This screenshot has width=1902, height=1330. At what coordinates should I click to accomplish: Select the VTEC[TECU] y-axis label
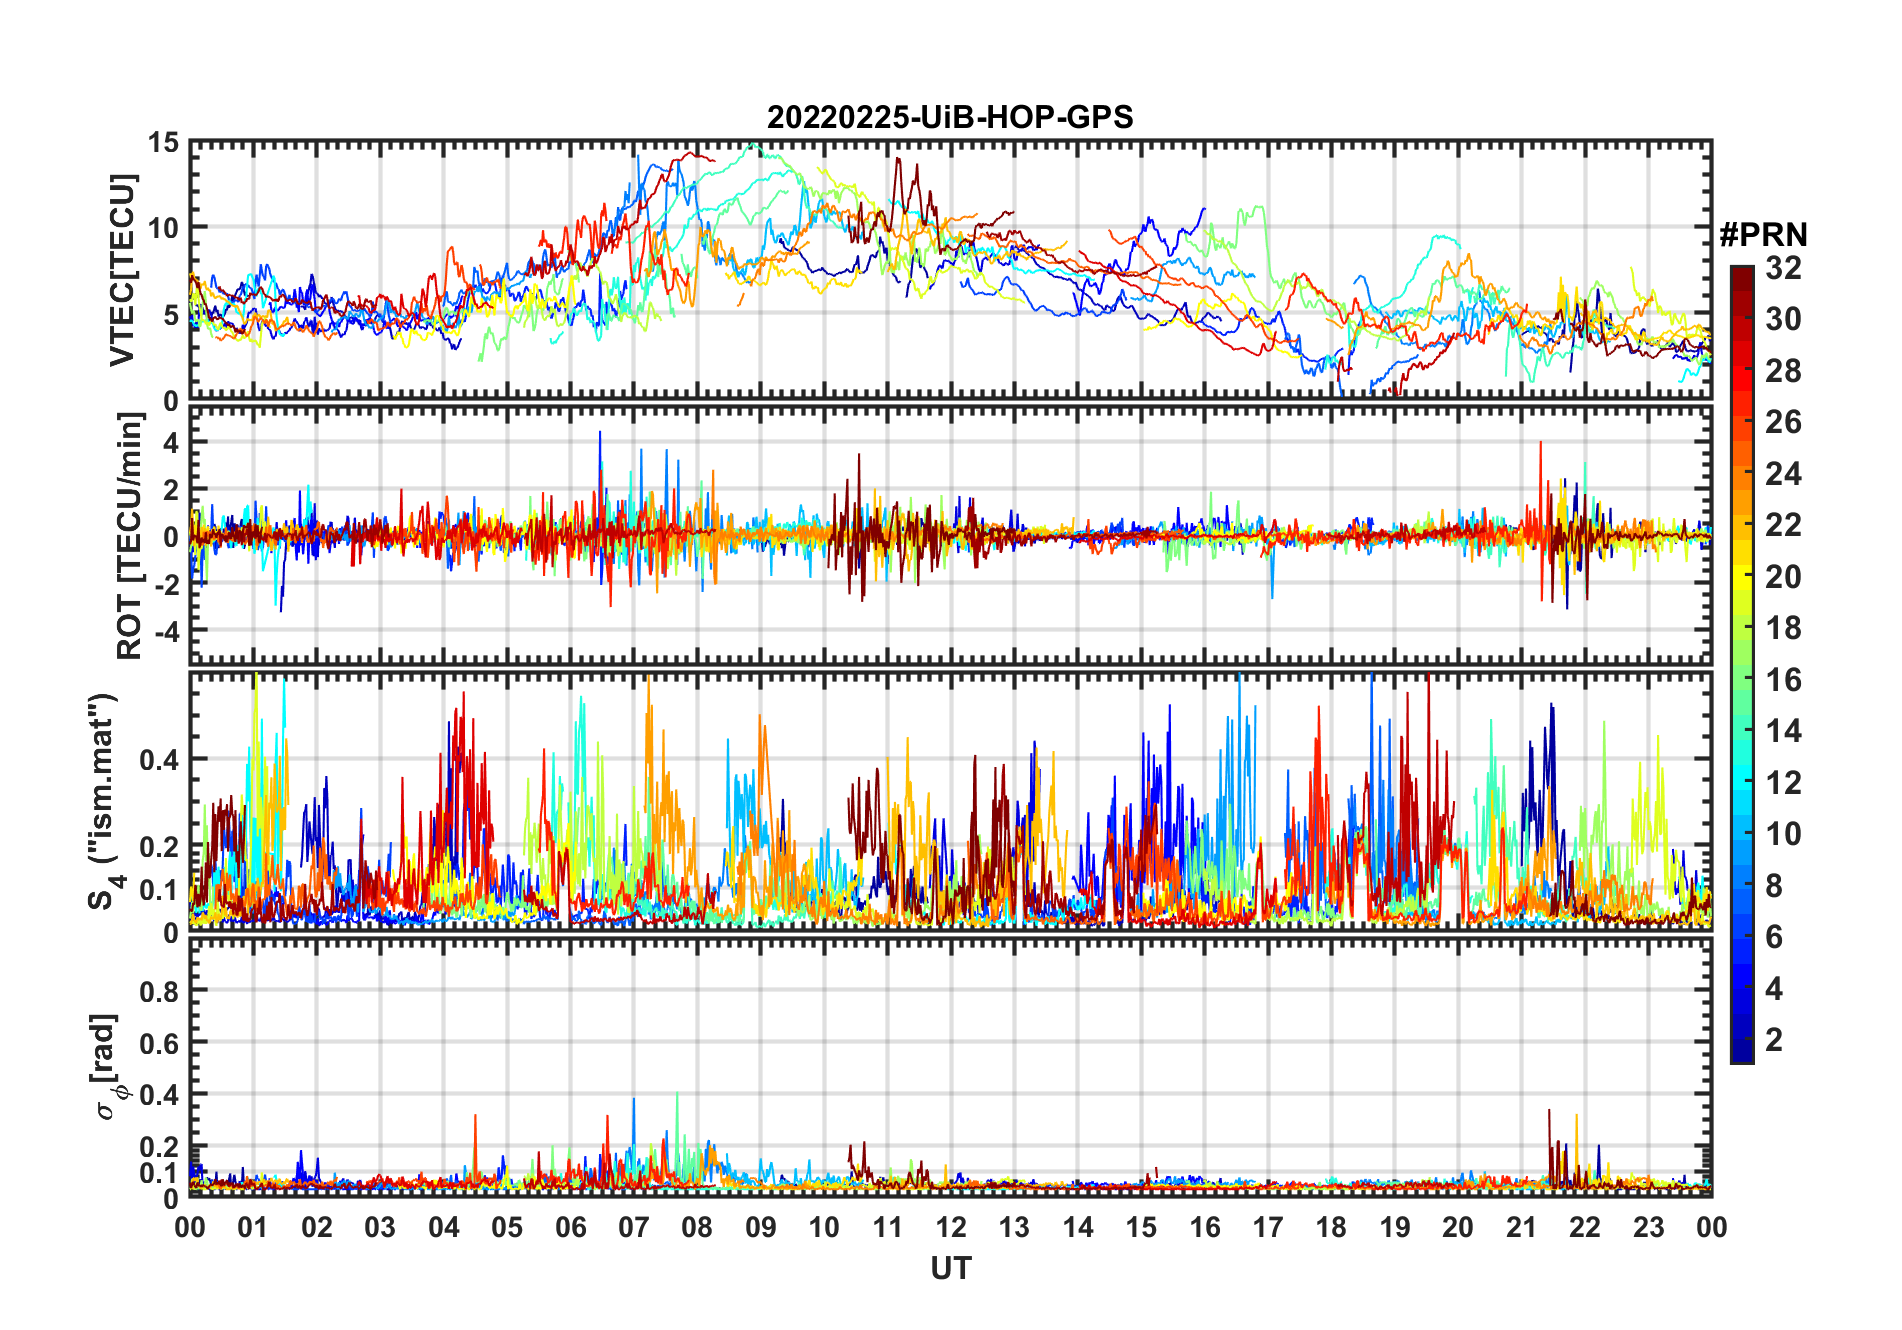click(x=122, y=271)
